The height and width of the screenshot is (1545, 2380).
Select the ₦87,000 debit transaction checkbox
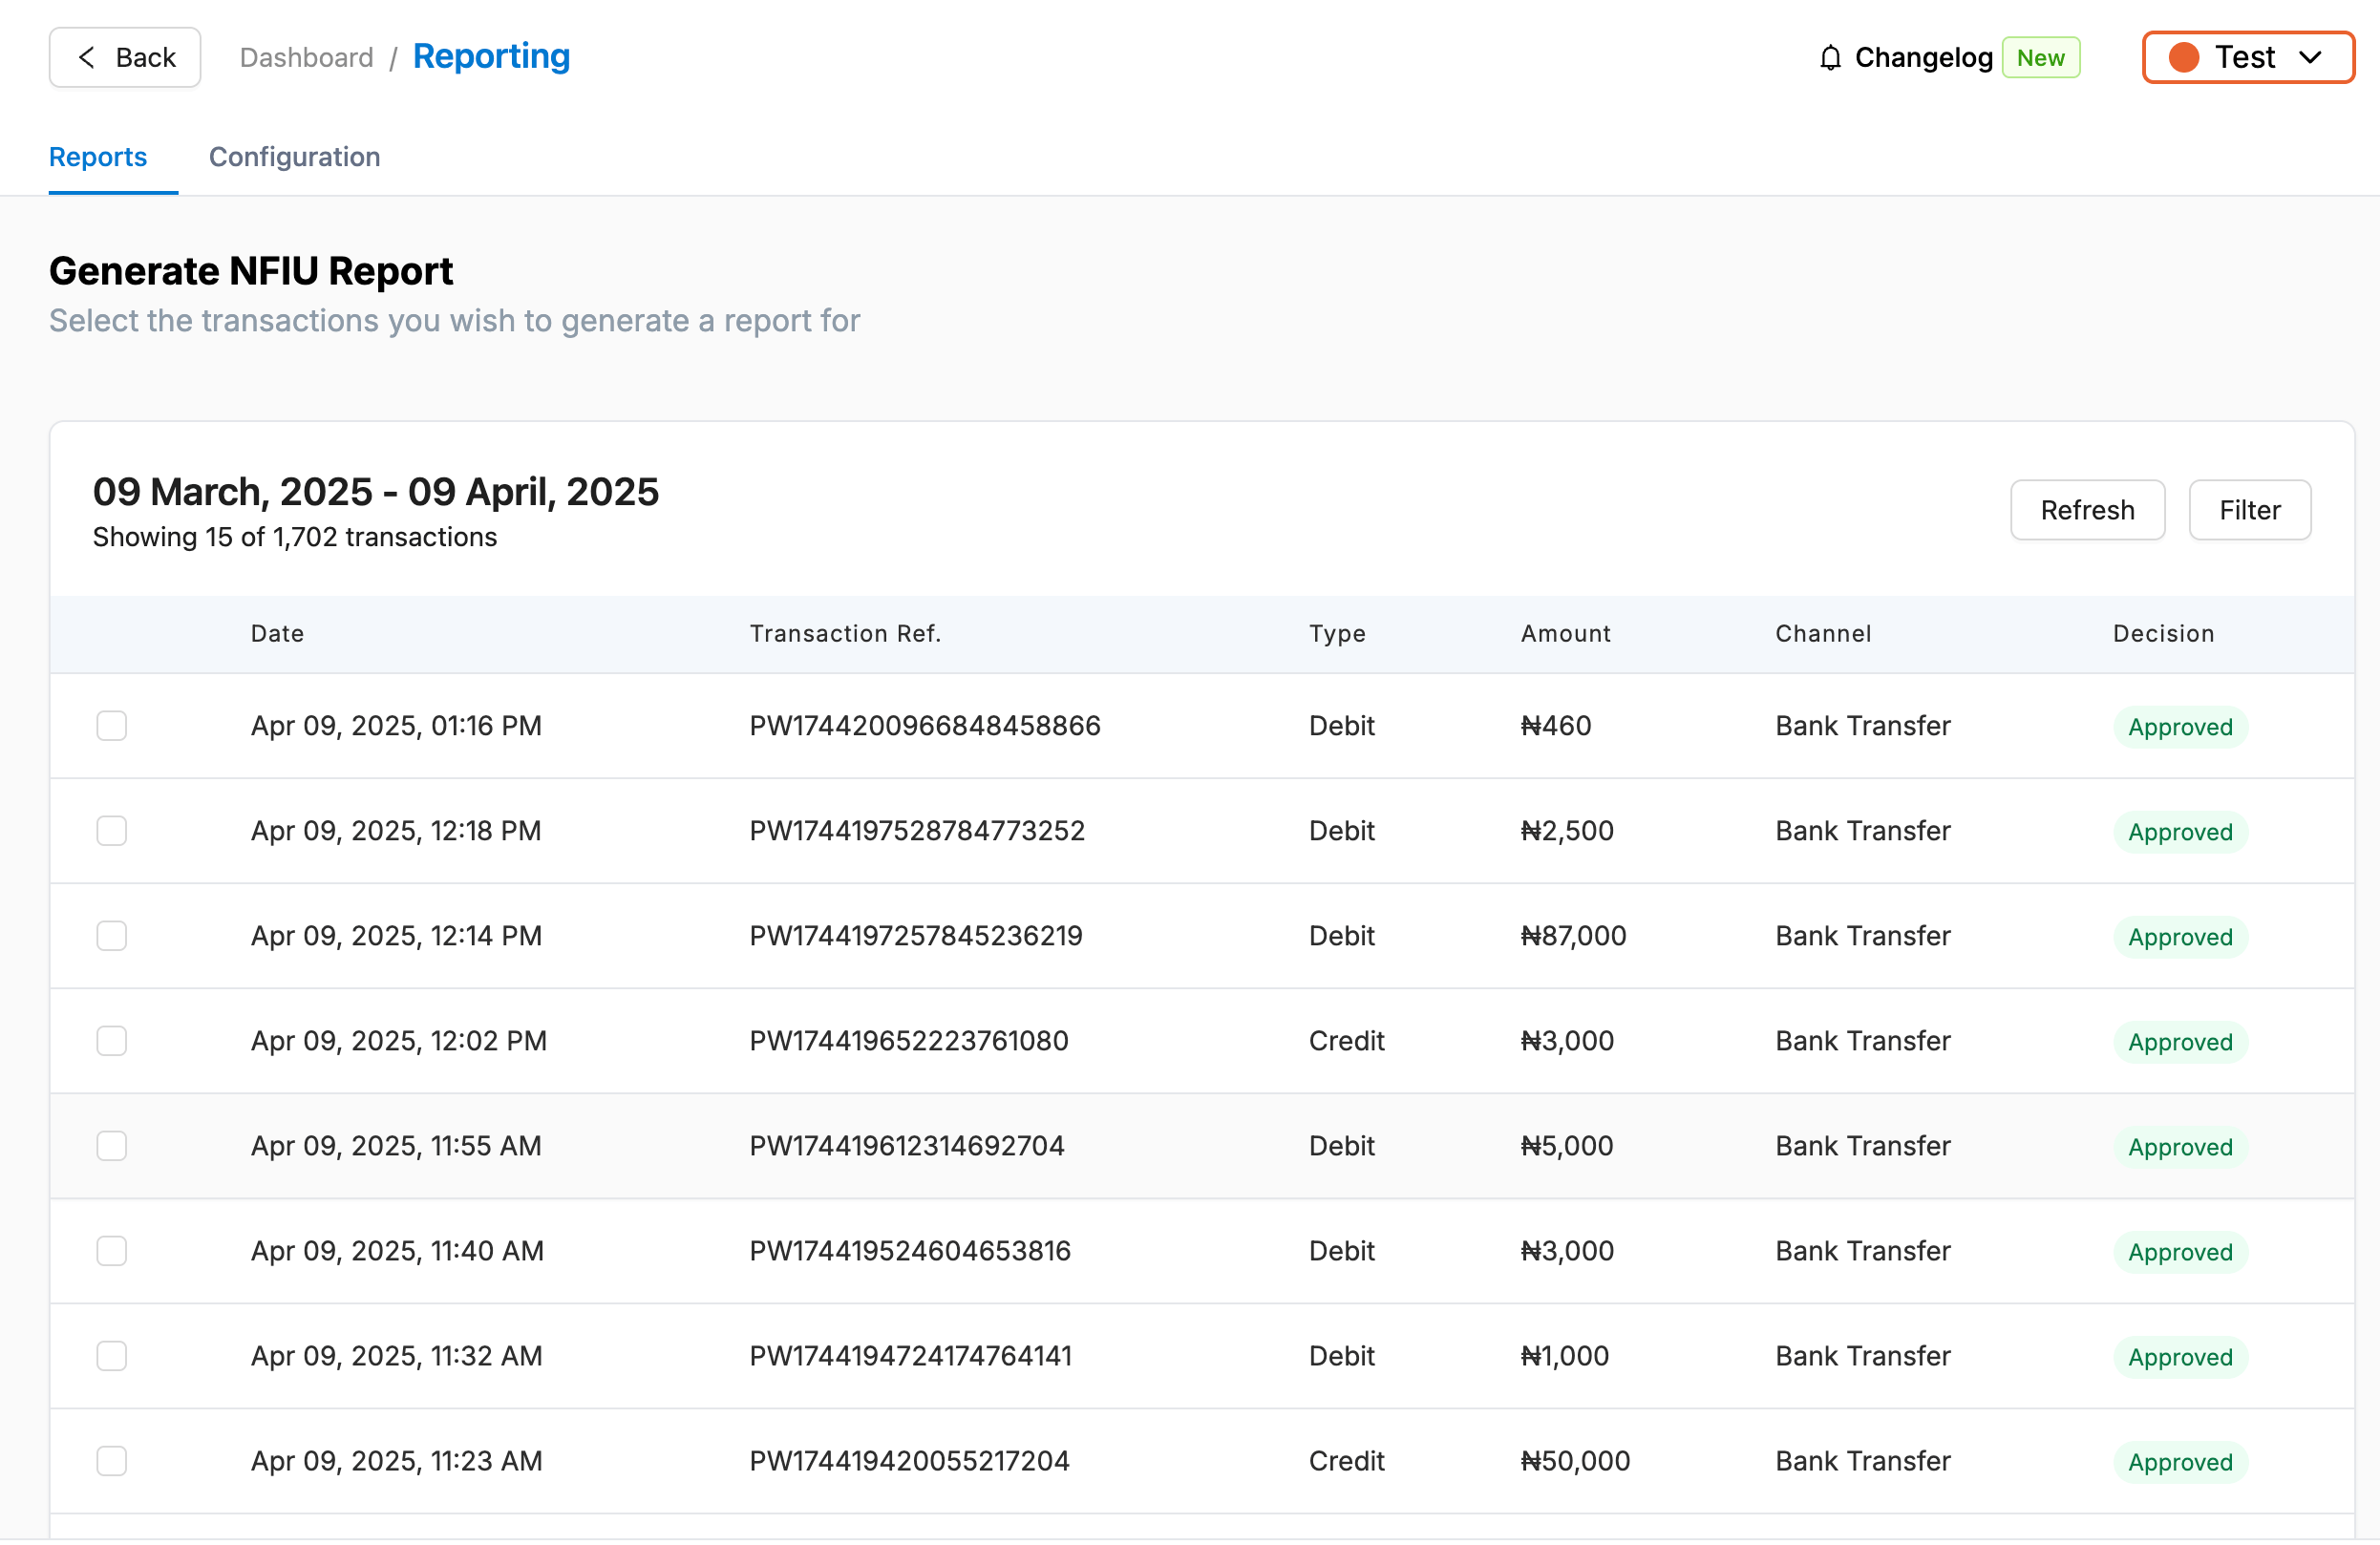tap(112, 936)
